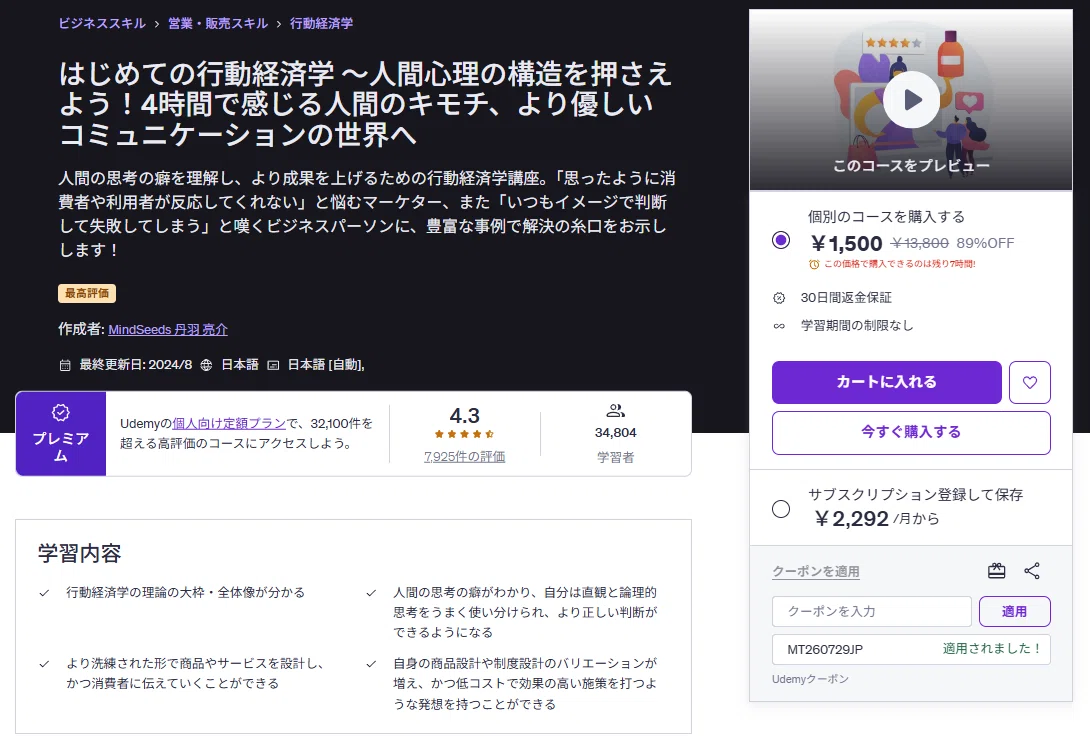Screen dimensions: 1090x742
Task: Click the gift course icon
Action: tap(996, 571)
